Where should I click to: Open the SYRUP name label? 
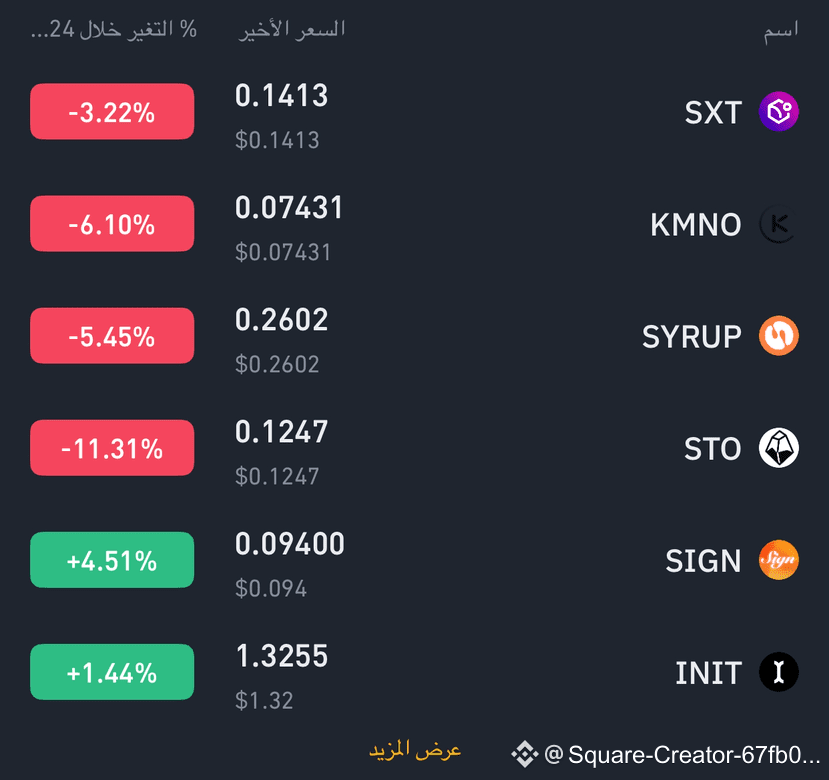[692, 337]
